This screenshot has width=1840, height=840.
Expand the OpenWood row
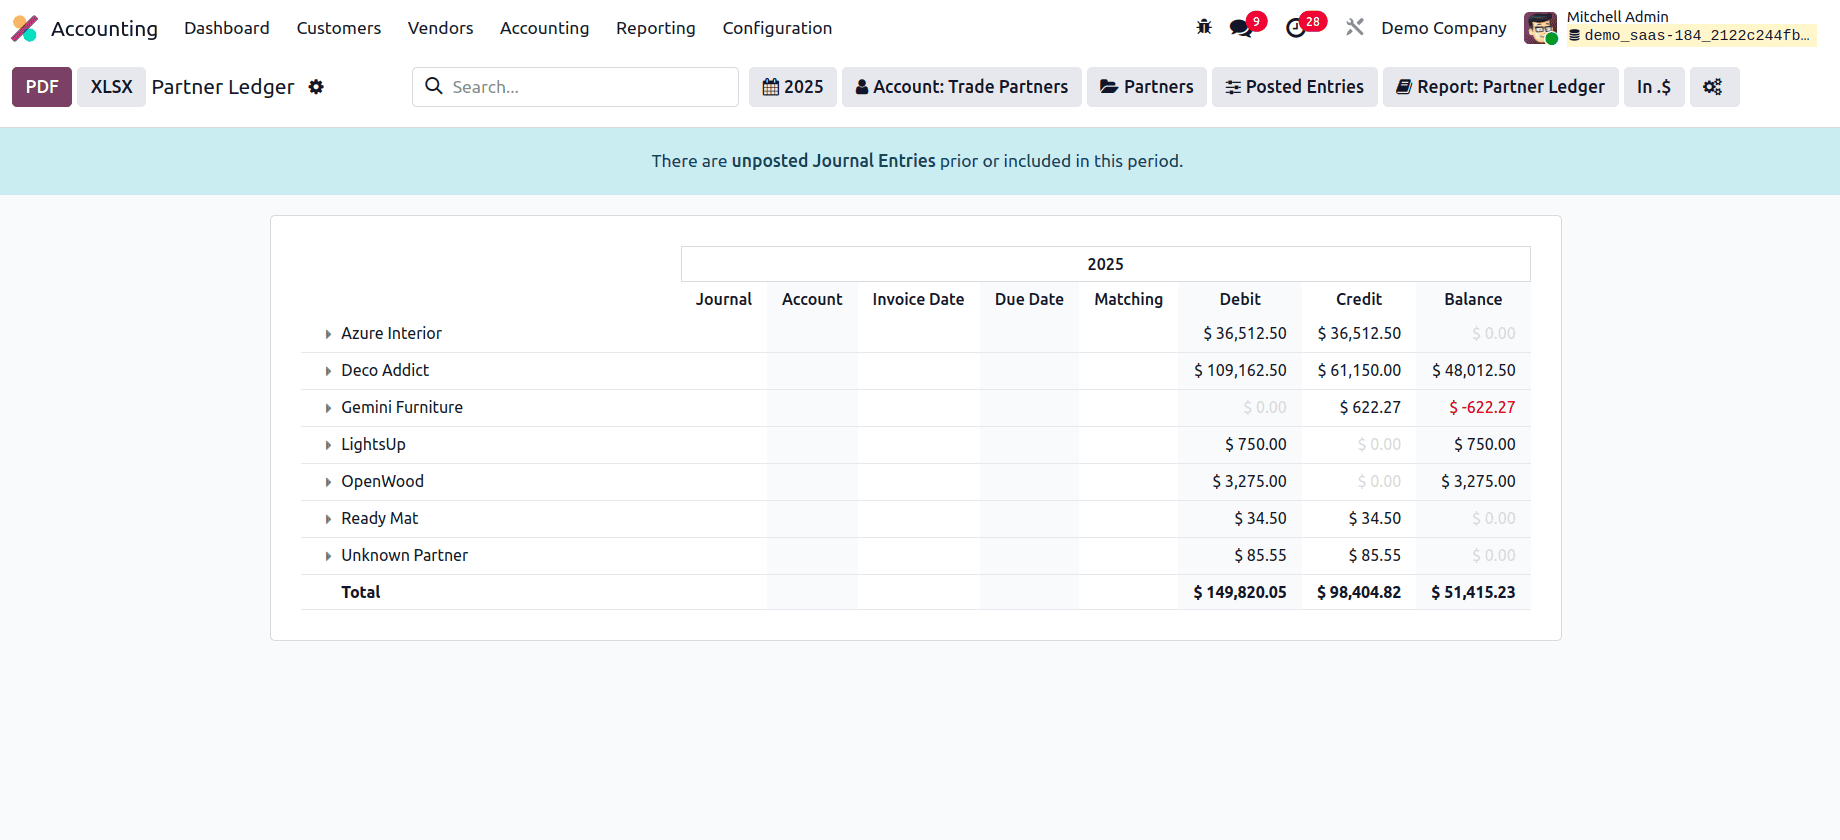[x=328, y=482]
